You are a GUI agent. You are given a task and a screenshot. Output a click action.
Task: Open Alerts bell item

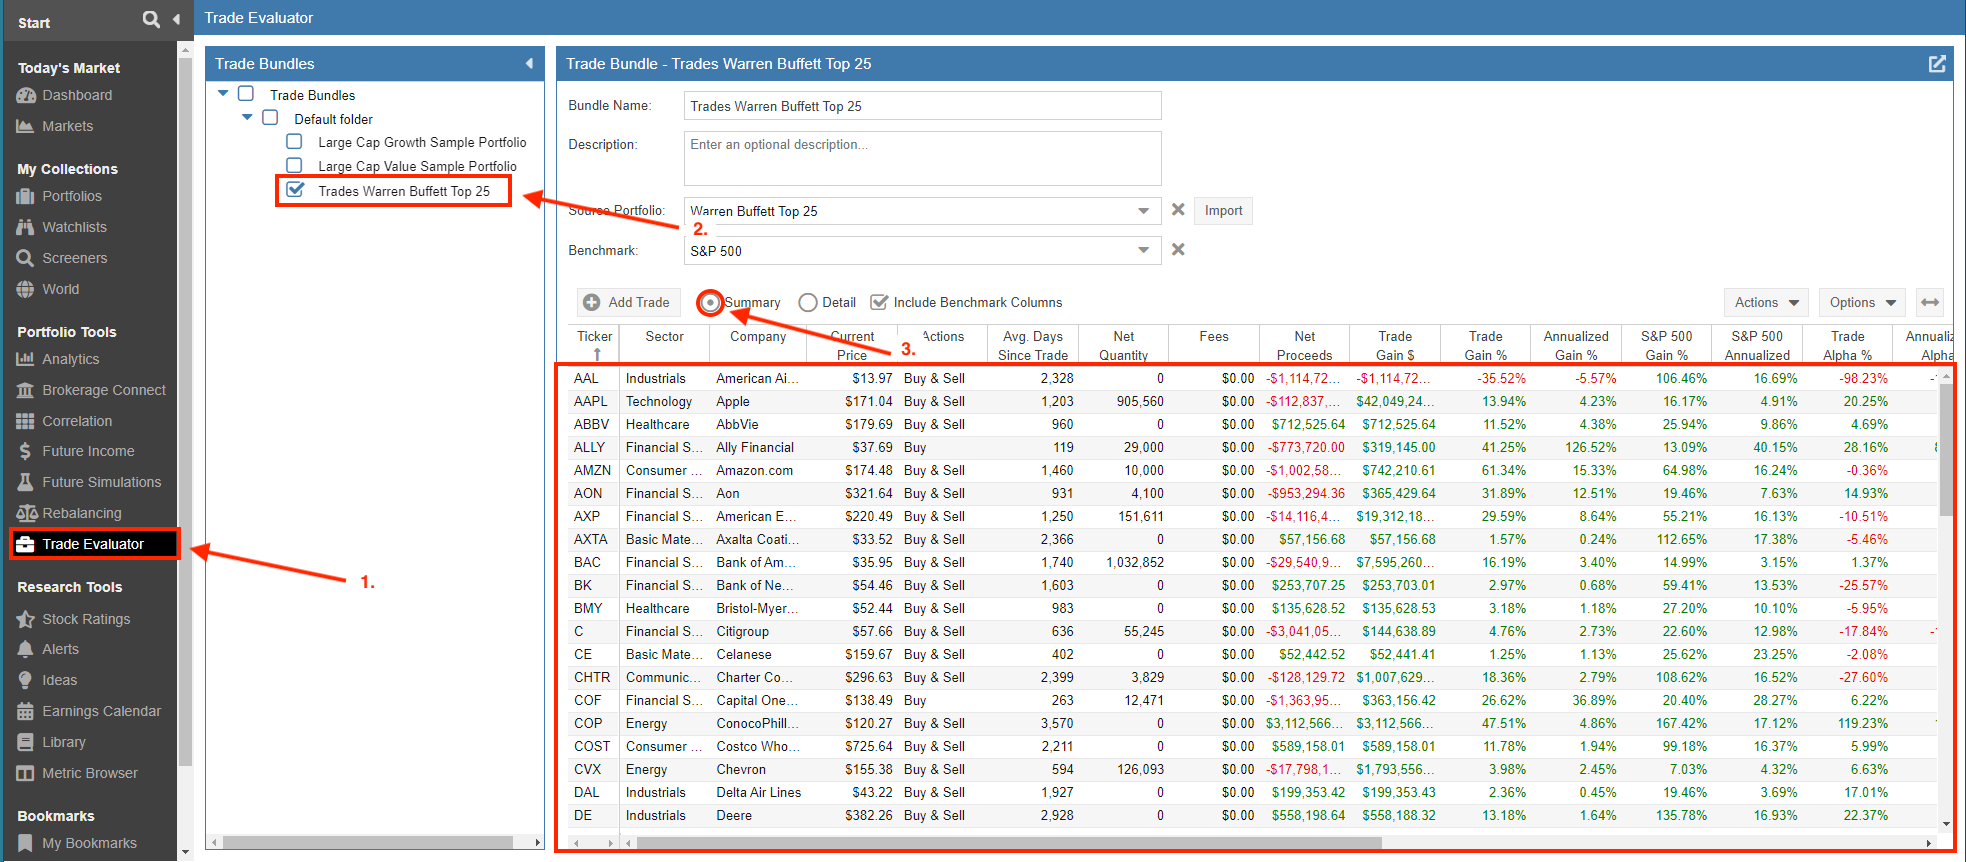[x=60, y=649]
